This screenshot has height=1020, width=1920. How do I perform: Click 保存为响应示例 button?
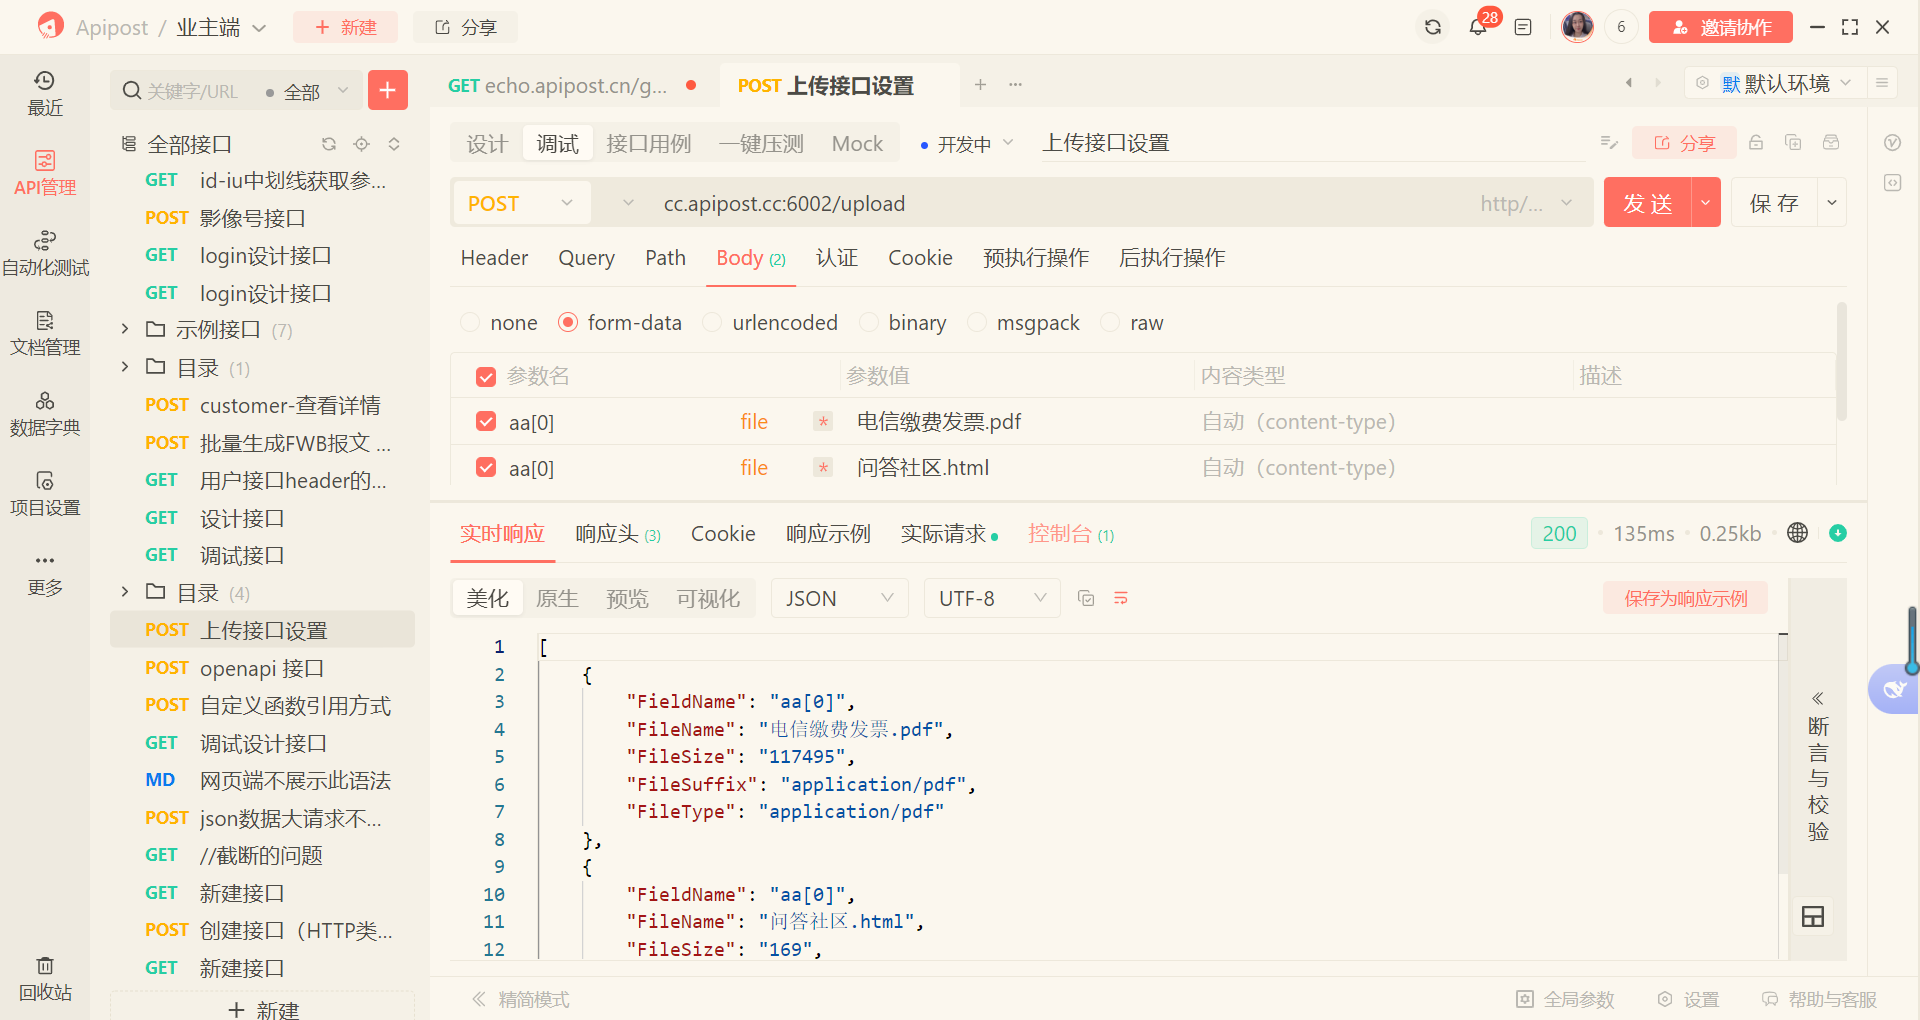click(1686, 598)
